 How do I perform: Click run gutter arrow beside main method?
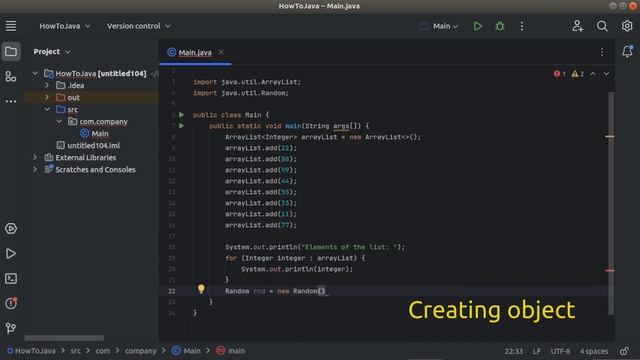(182, 126)
